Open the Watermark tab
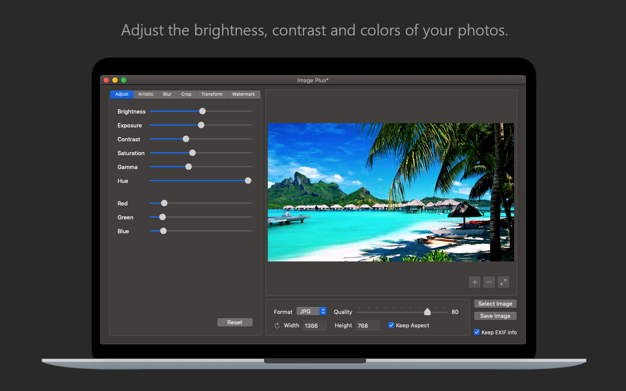Viewport: 626px width, 391px height. [243, 94]
